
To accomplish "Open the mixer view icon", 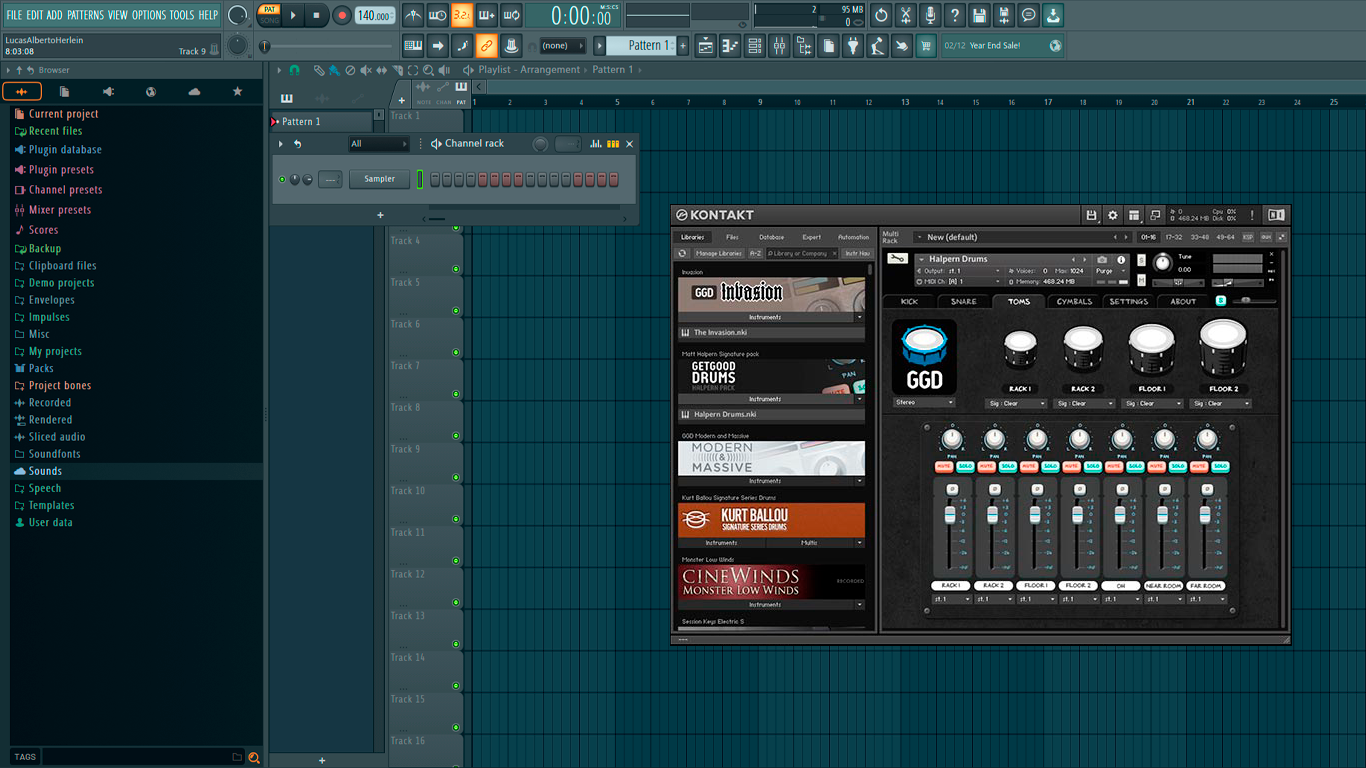I will (779, 46).
